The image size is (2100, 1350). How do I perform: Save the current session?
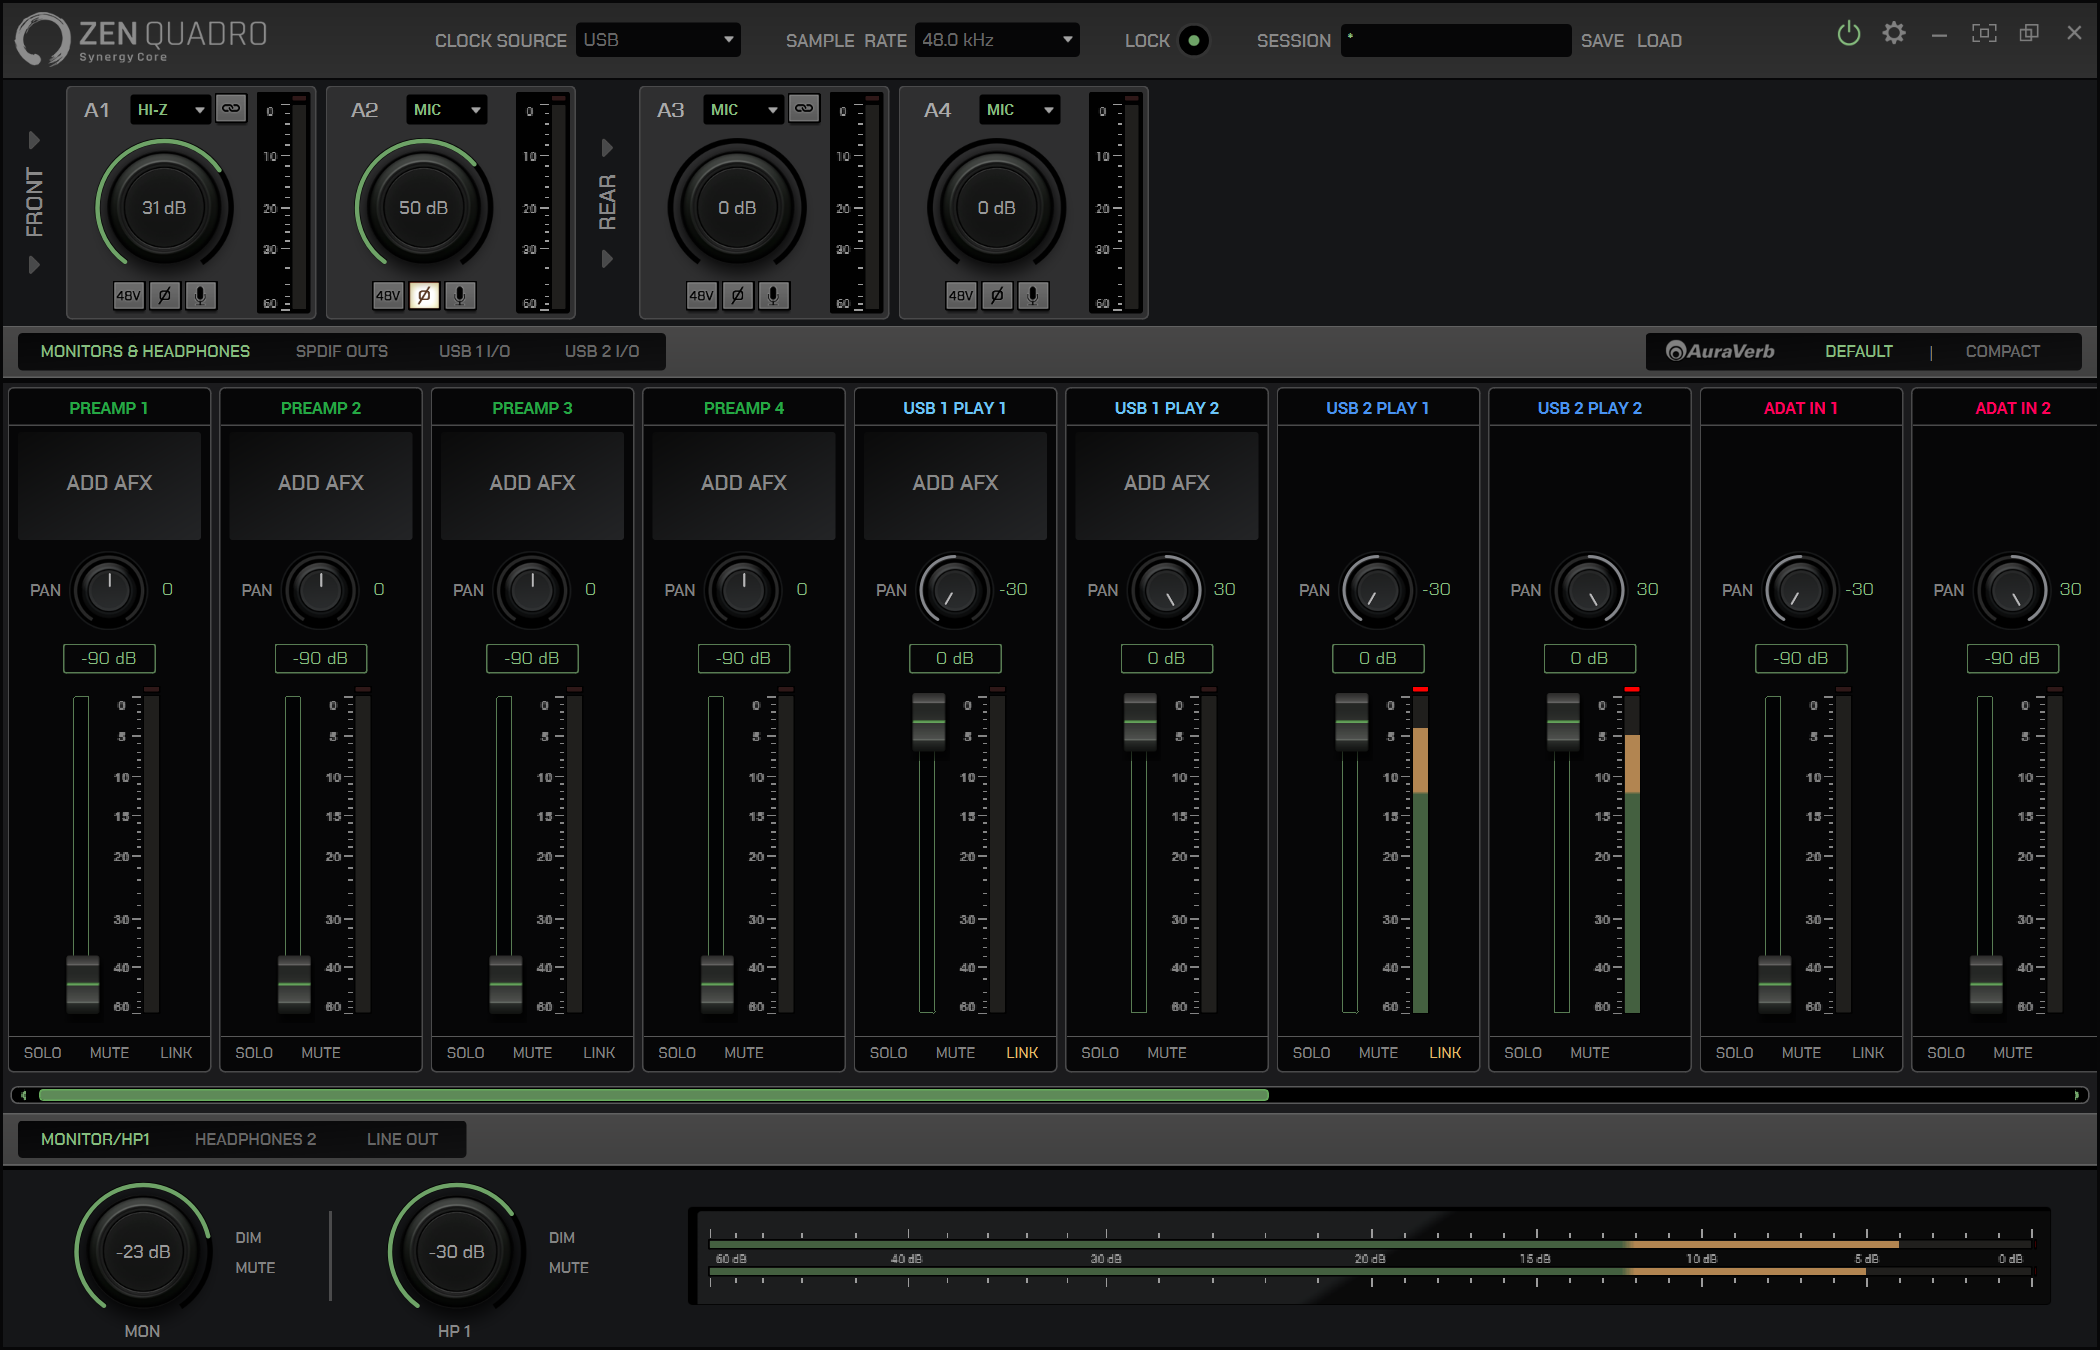[1602, 41]
